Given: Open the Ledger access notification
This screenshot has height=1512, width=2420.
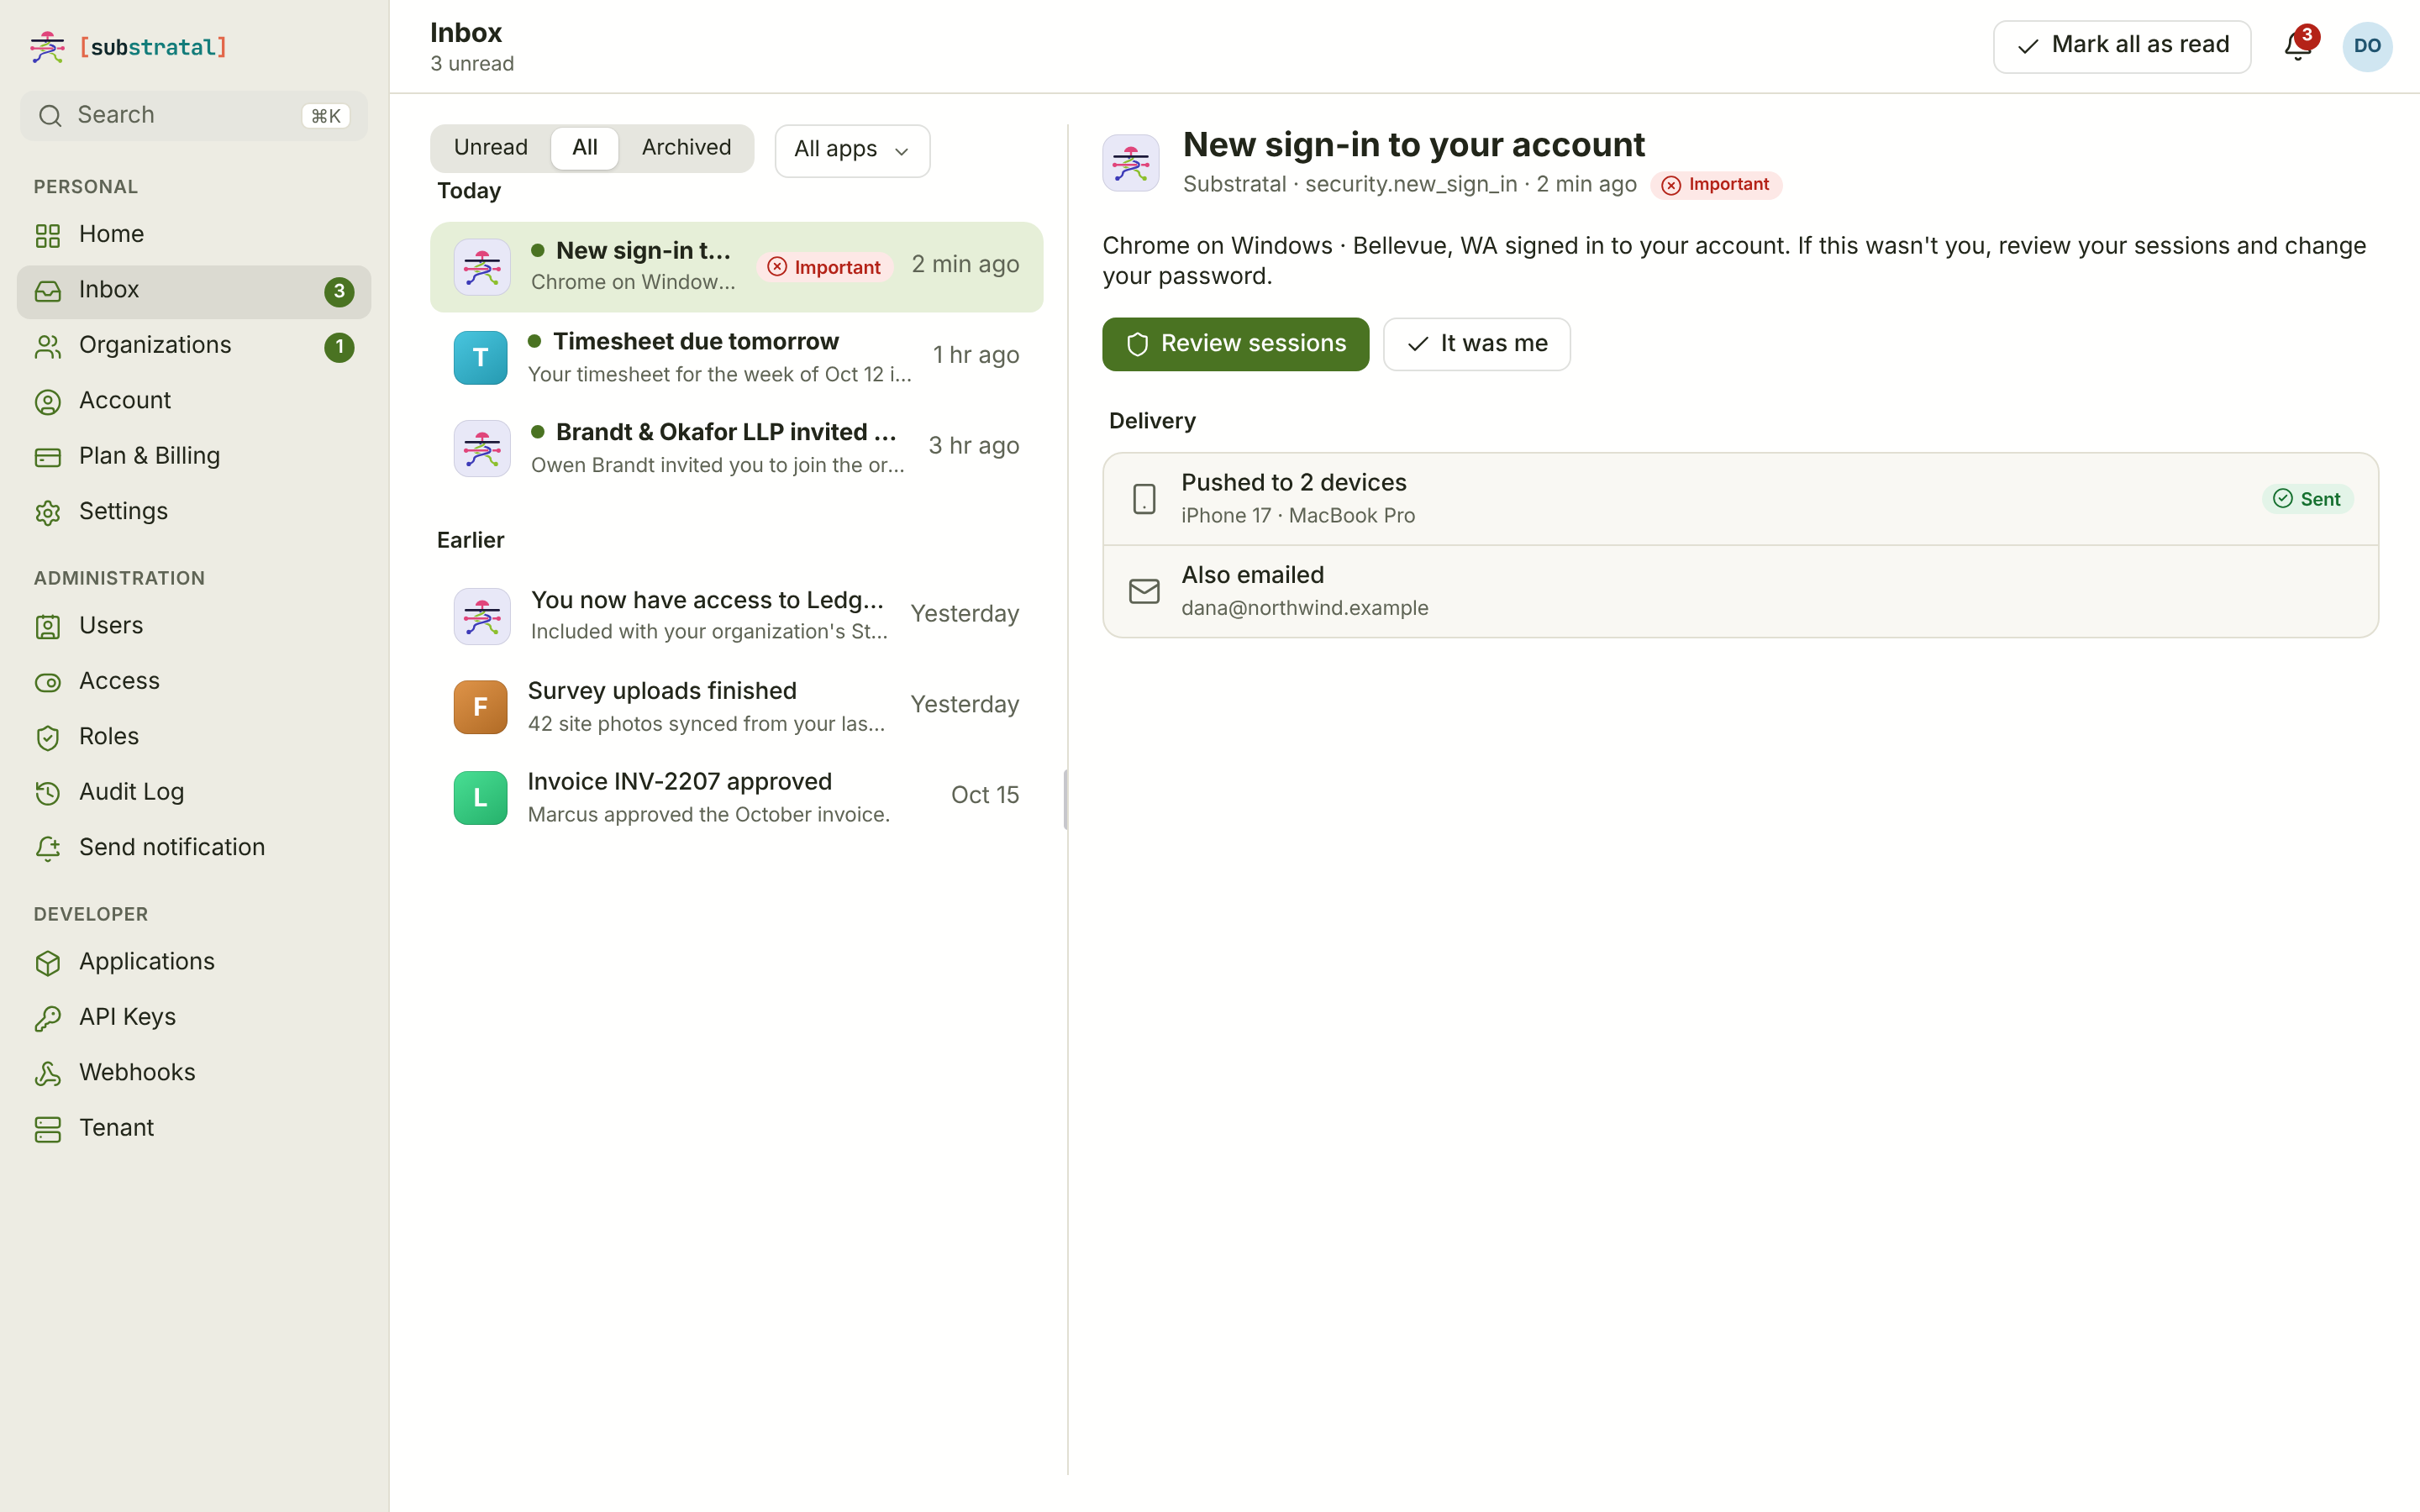Looking at the screenshot, I should pos(736,616).
